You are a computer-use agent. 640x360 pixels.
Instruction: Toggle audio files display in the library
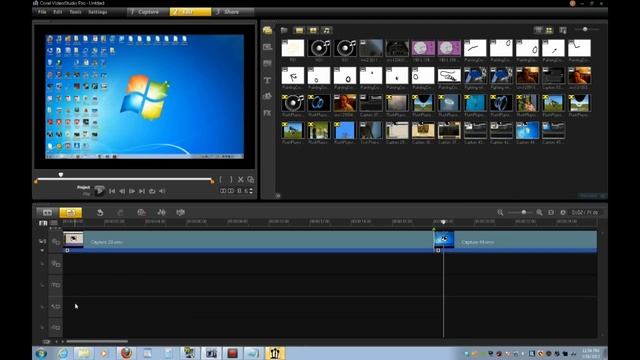327,30
